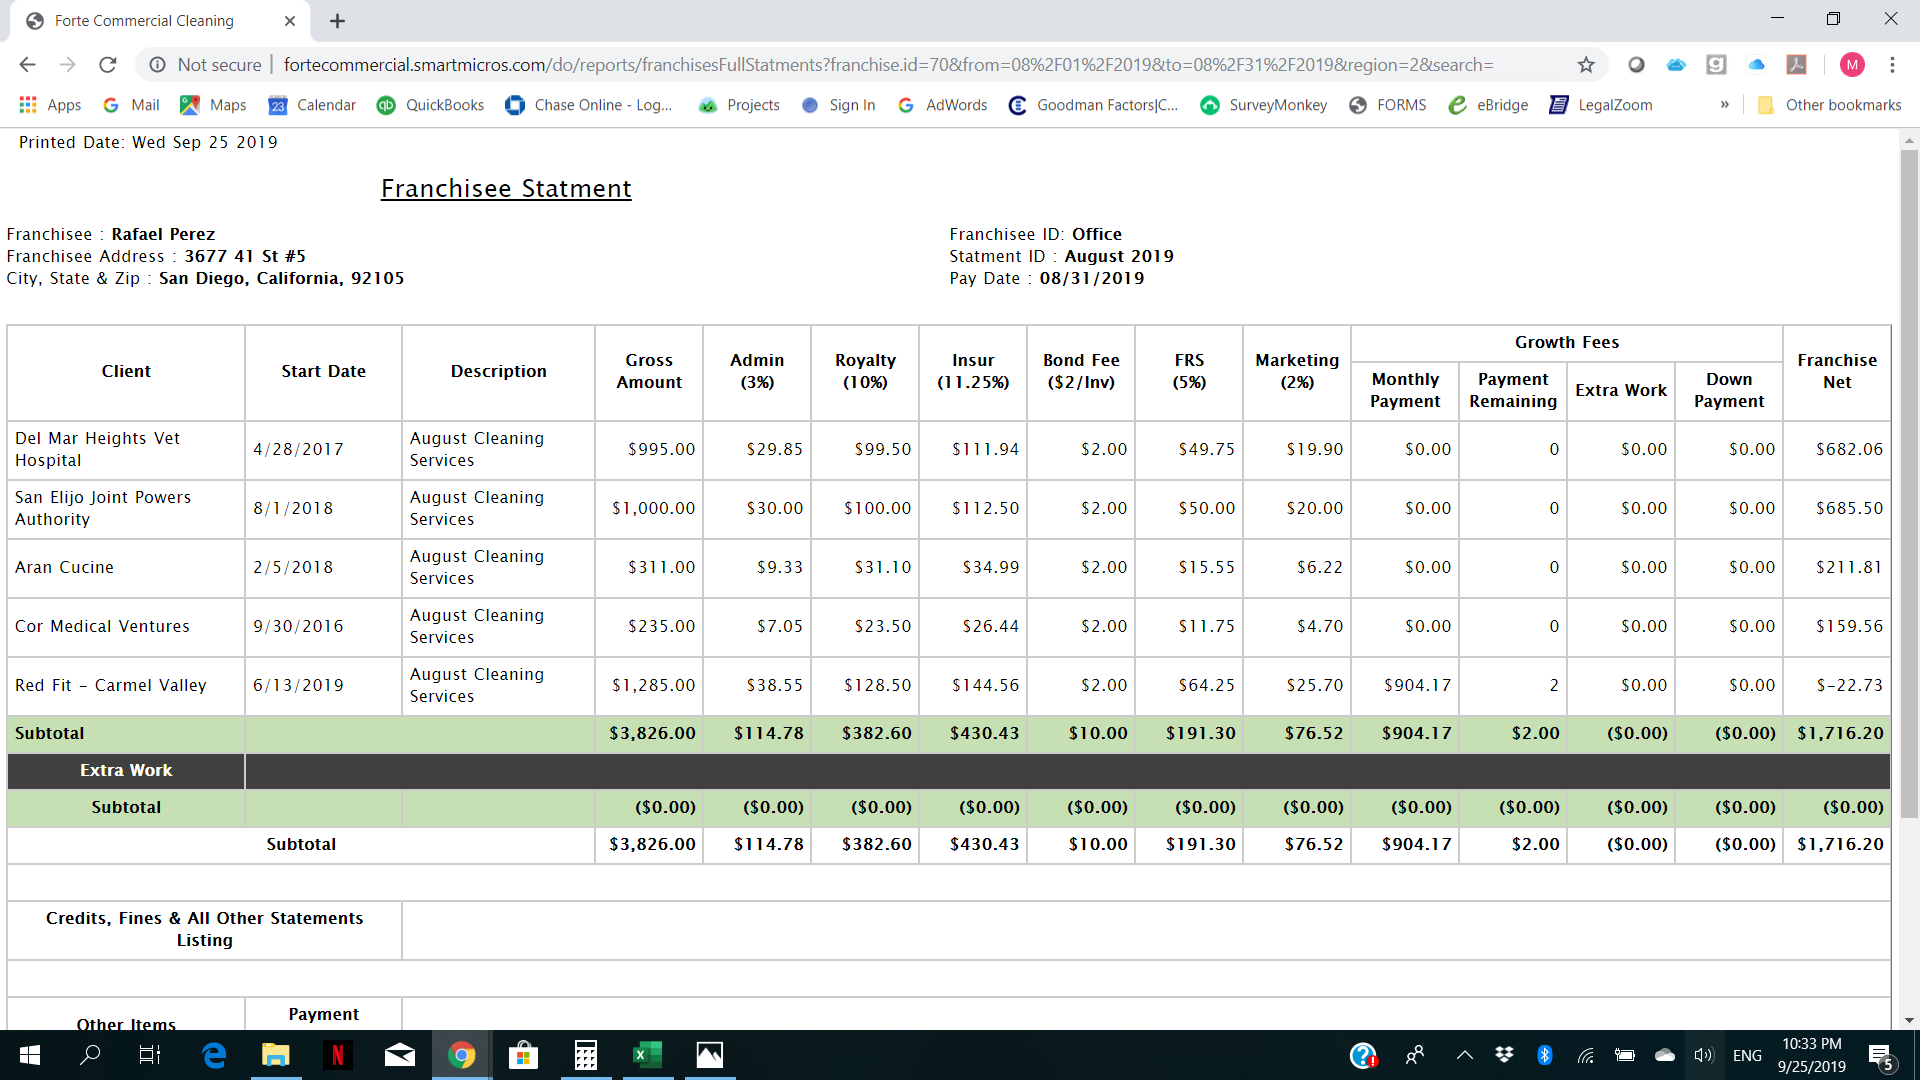Open SurveyMonkey bookmark
The width and height of the screenshot is (1920, 1080).
click(1264, 105)
